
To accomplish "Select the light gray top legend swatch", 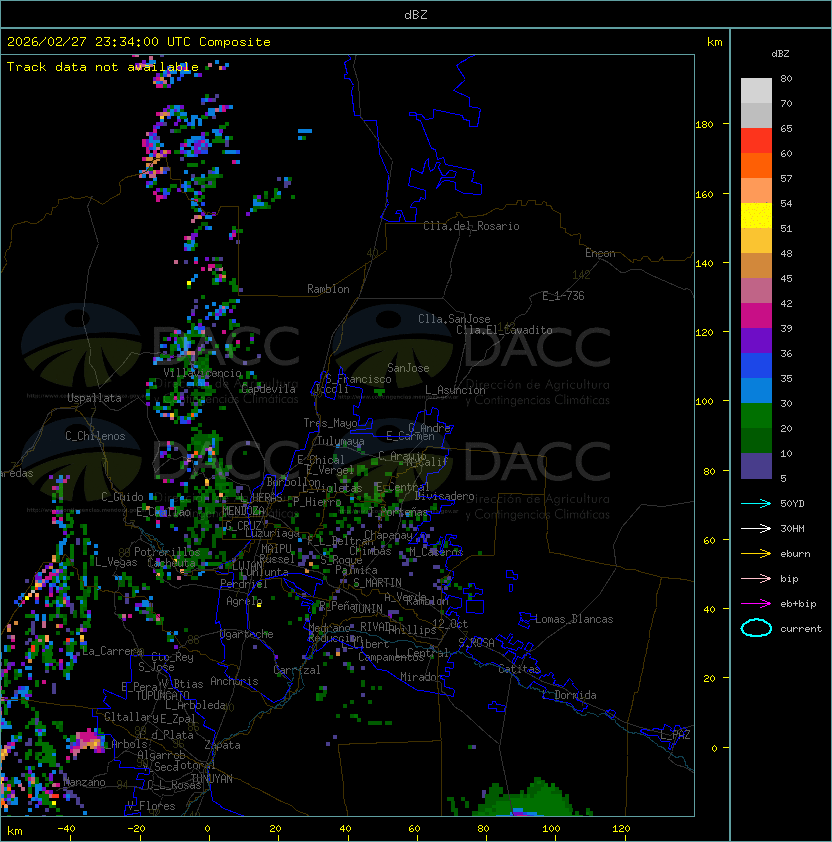I will (x=756, y=90).
